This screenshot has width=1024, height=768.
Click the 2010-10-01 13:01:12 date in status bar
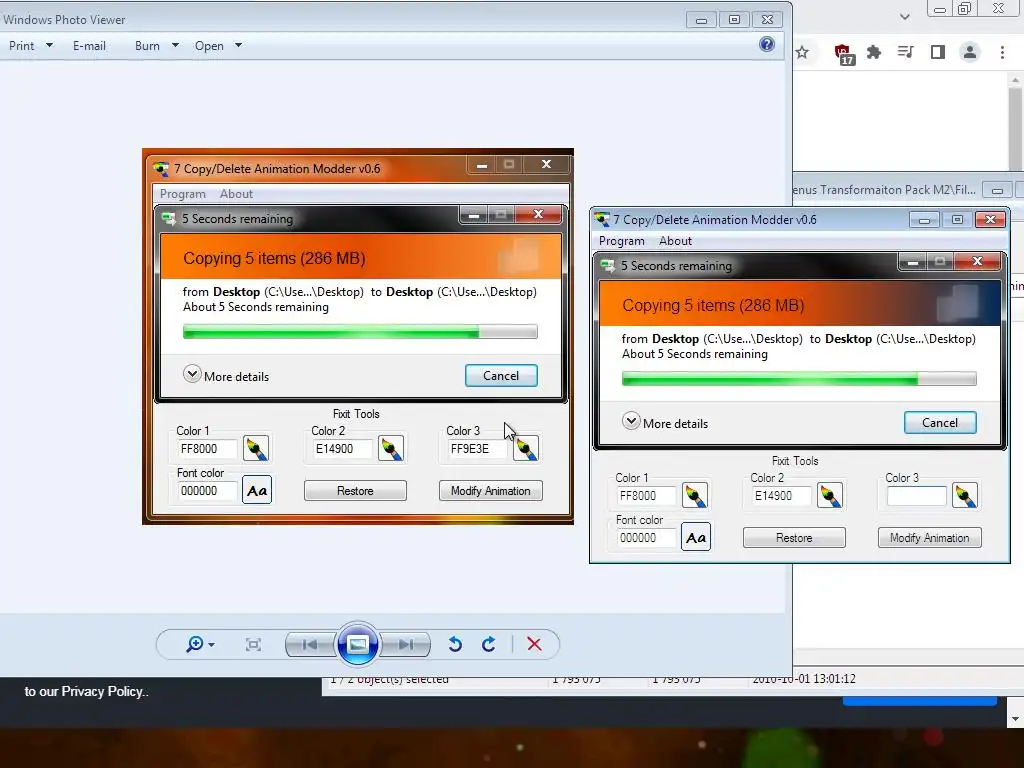click(x=804, y=679)
